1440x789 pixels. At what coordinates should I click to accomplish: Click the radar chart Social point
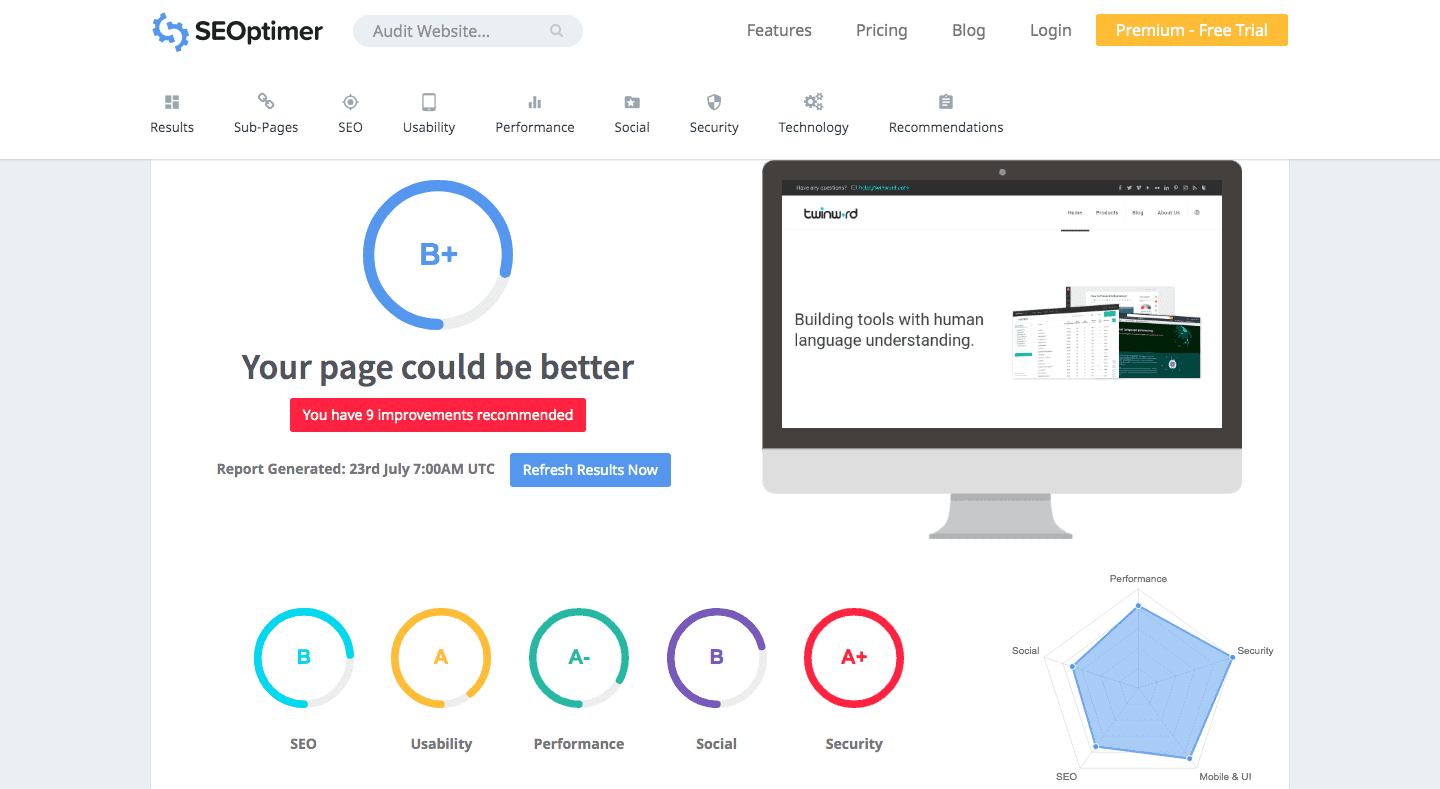tap(1072, 666)
